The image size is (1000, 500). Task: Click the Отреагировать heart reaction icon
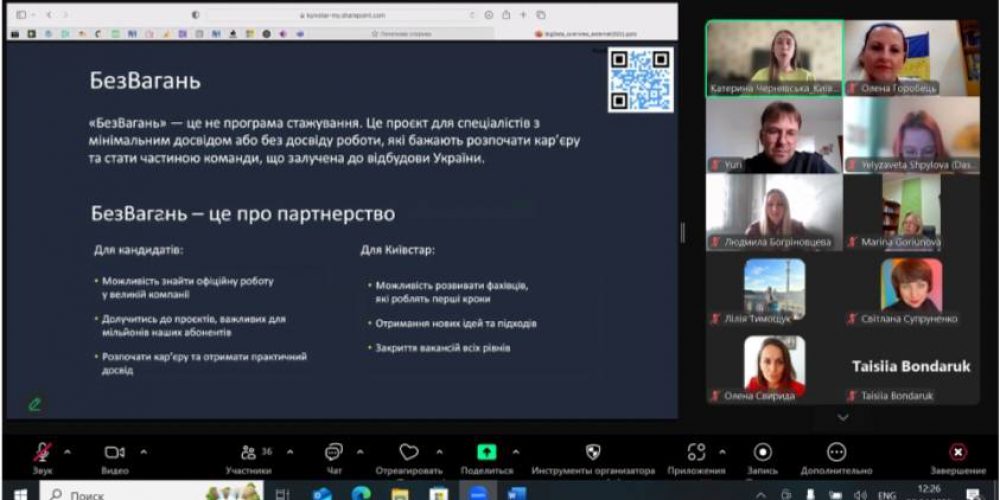[408, 453]
